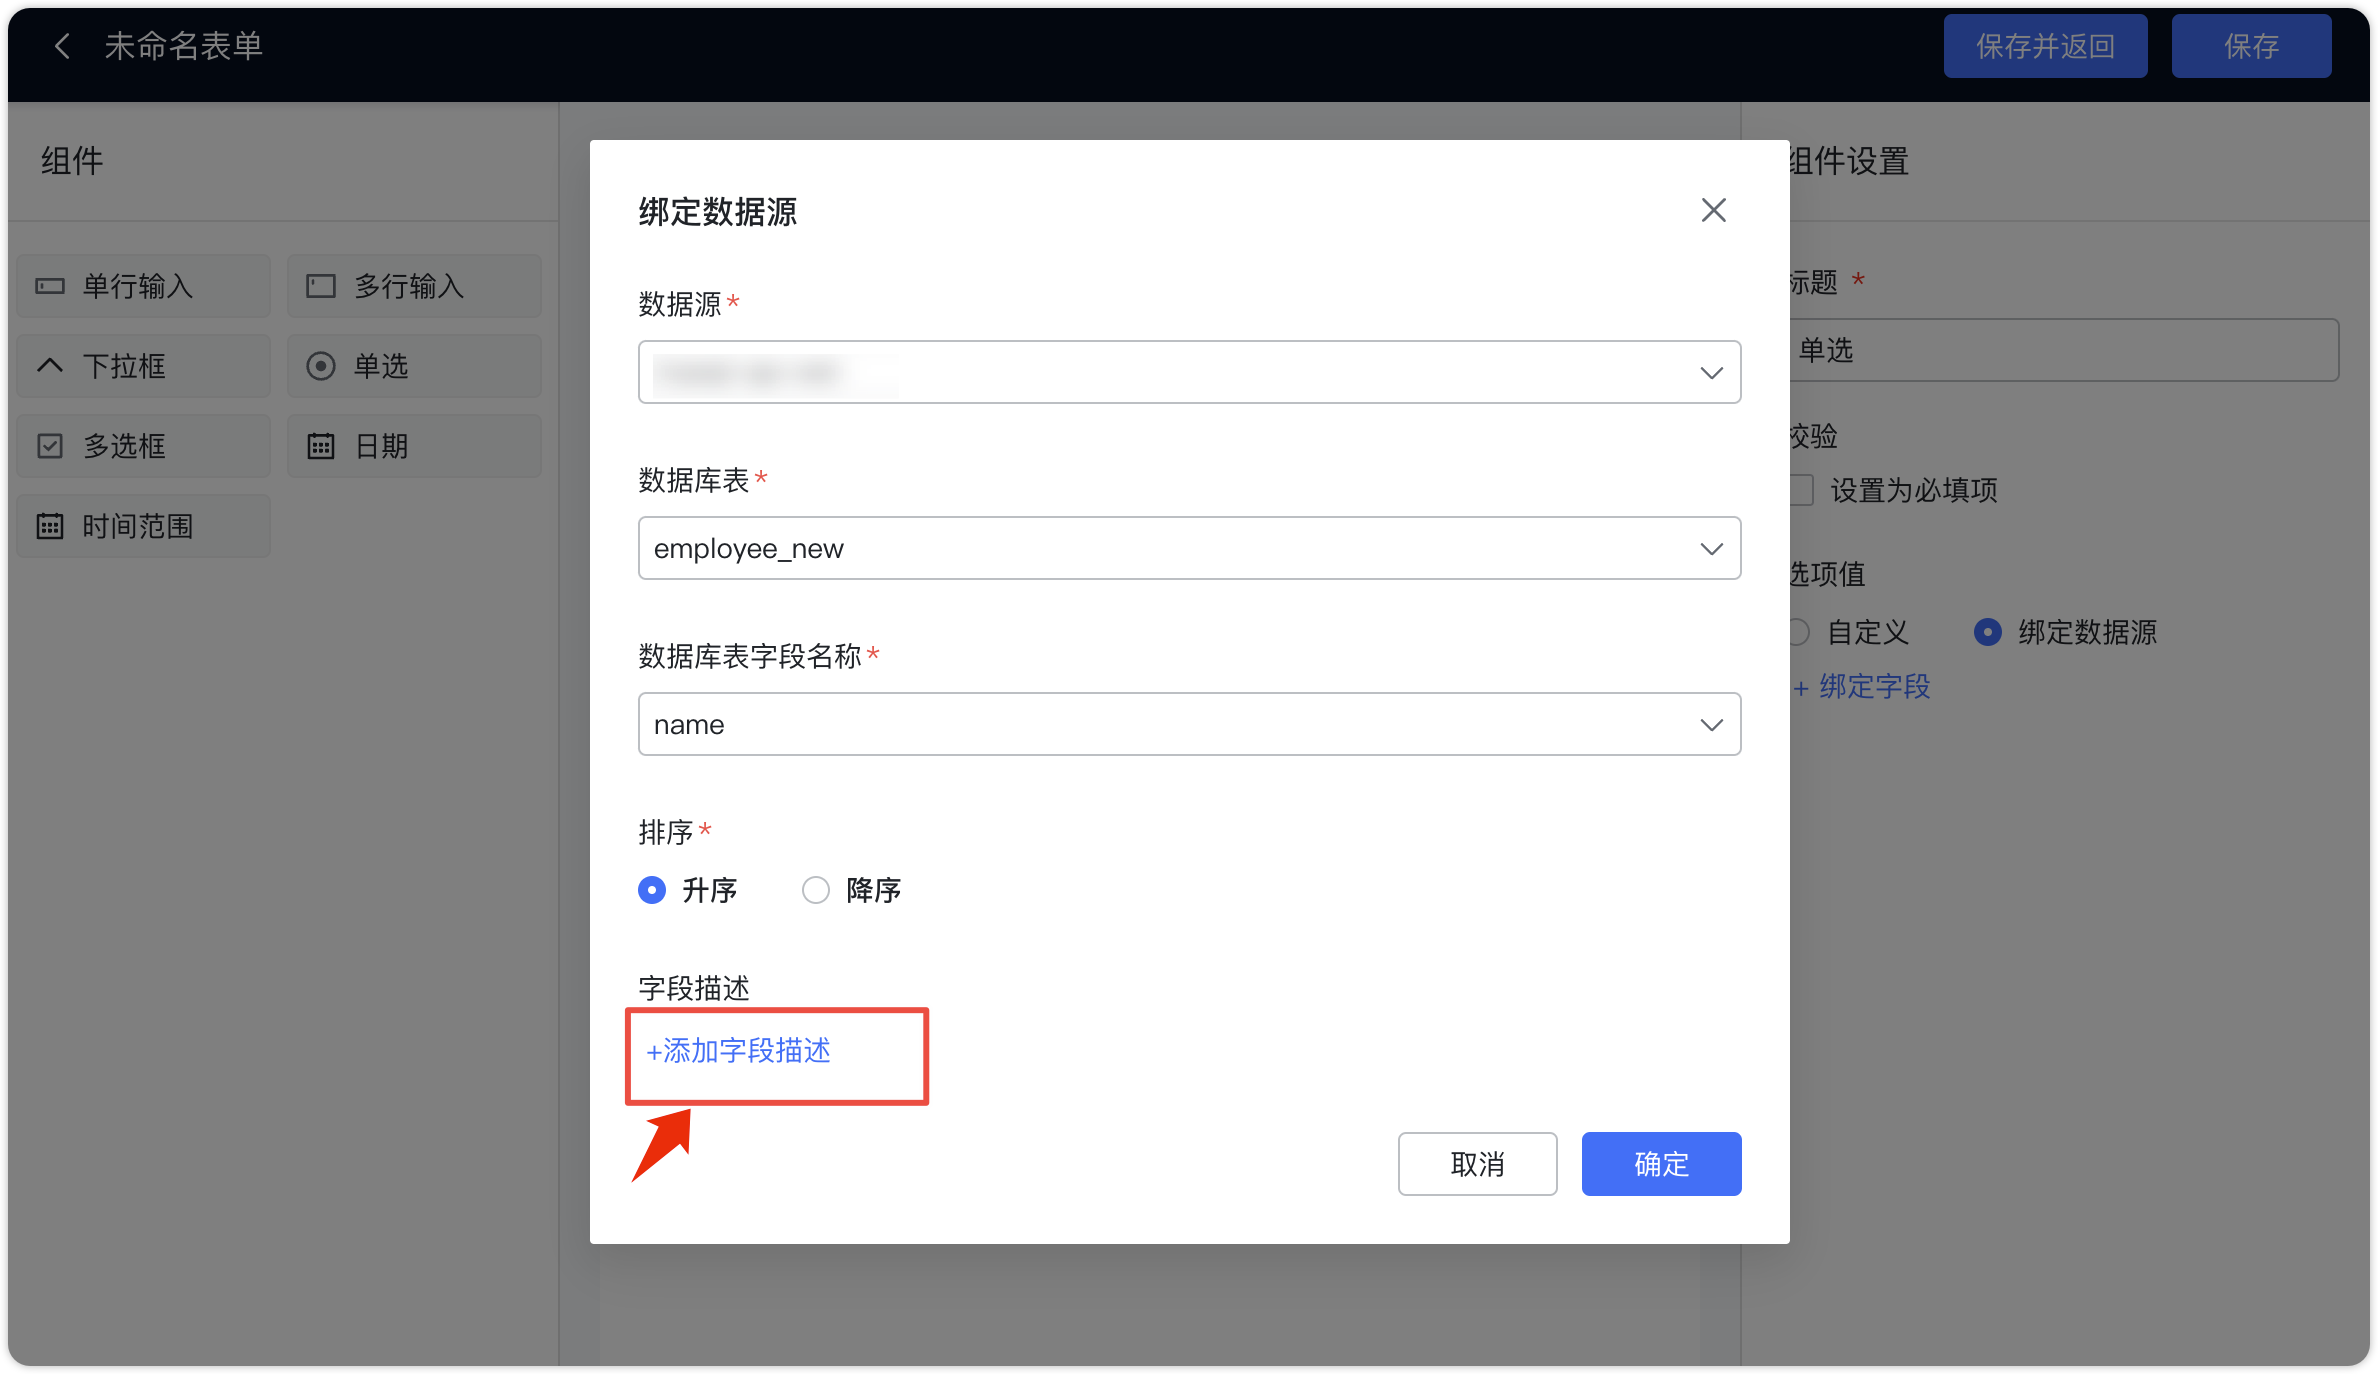This screenshot has height=1374, width=2378.
Task: Click the employee_new select box
Action: pos(1189,548)
